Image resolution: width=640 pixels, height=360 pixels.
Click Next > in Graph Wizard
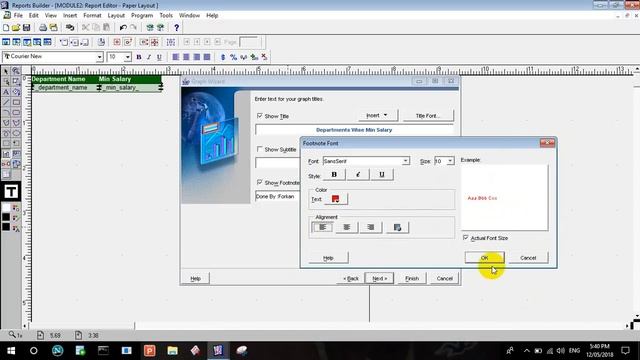(379, 278)
